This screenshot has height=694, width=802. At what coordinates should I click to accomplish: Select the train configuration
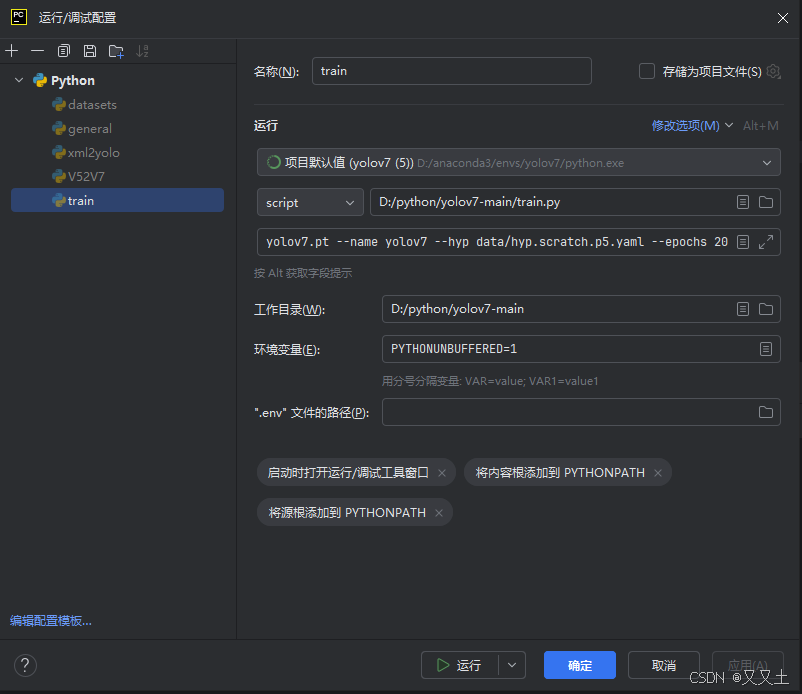(117, 200)
